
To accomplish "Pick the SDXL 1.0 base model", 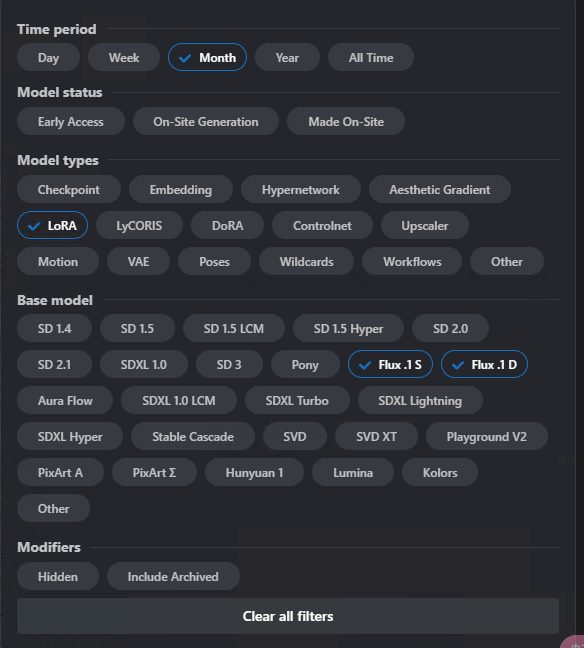I will click(144, 364).
